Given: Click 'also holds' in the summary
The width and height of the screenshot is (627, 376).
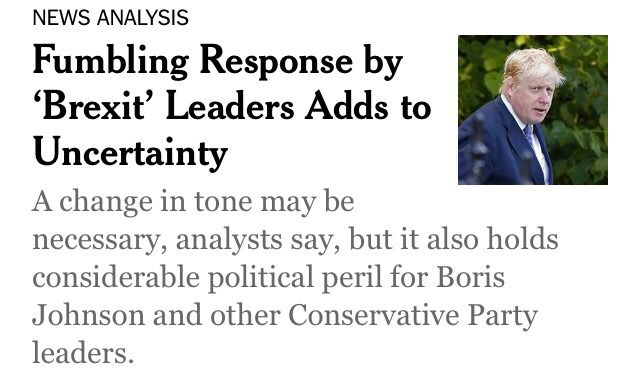Looking at the screenshot, I should [493, 239].
